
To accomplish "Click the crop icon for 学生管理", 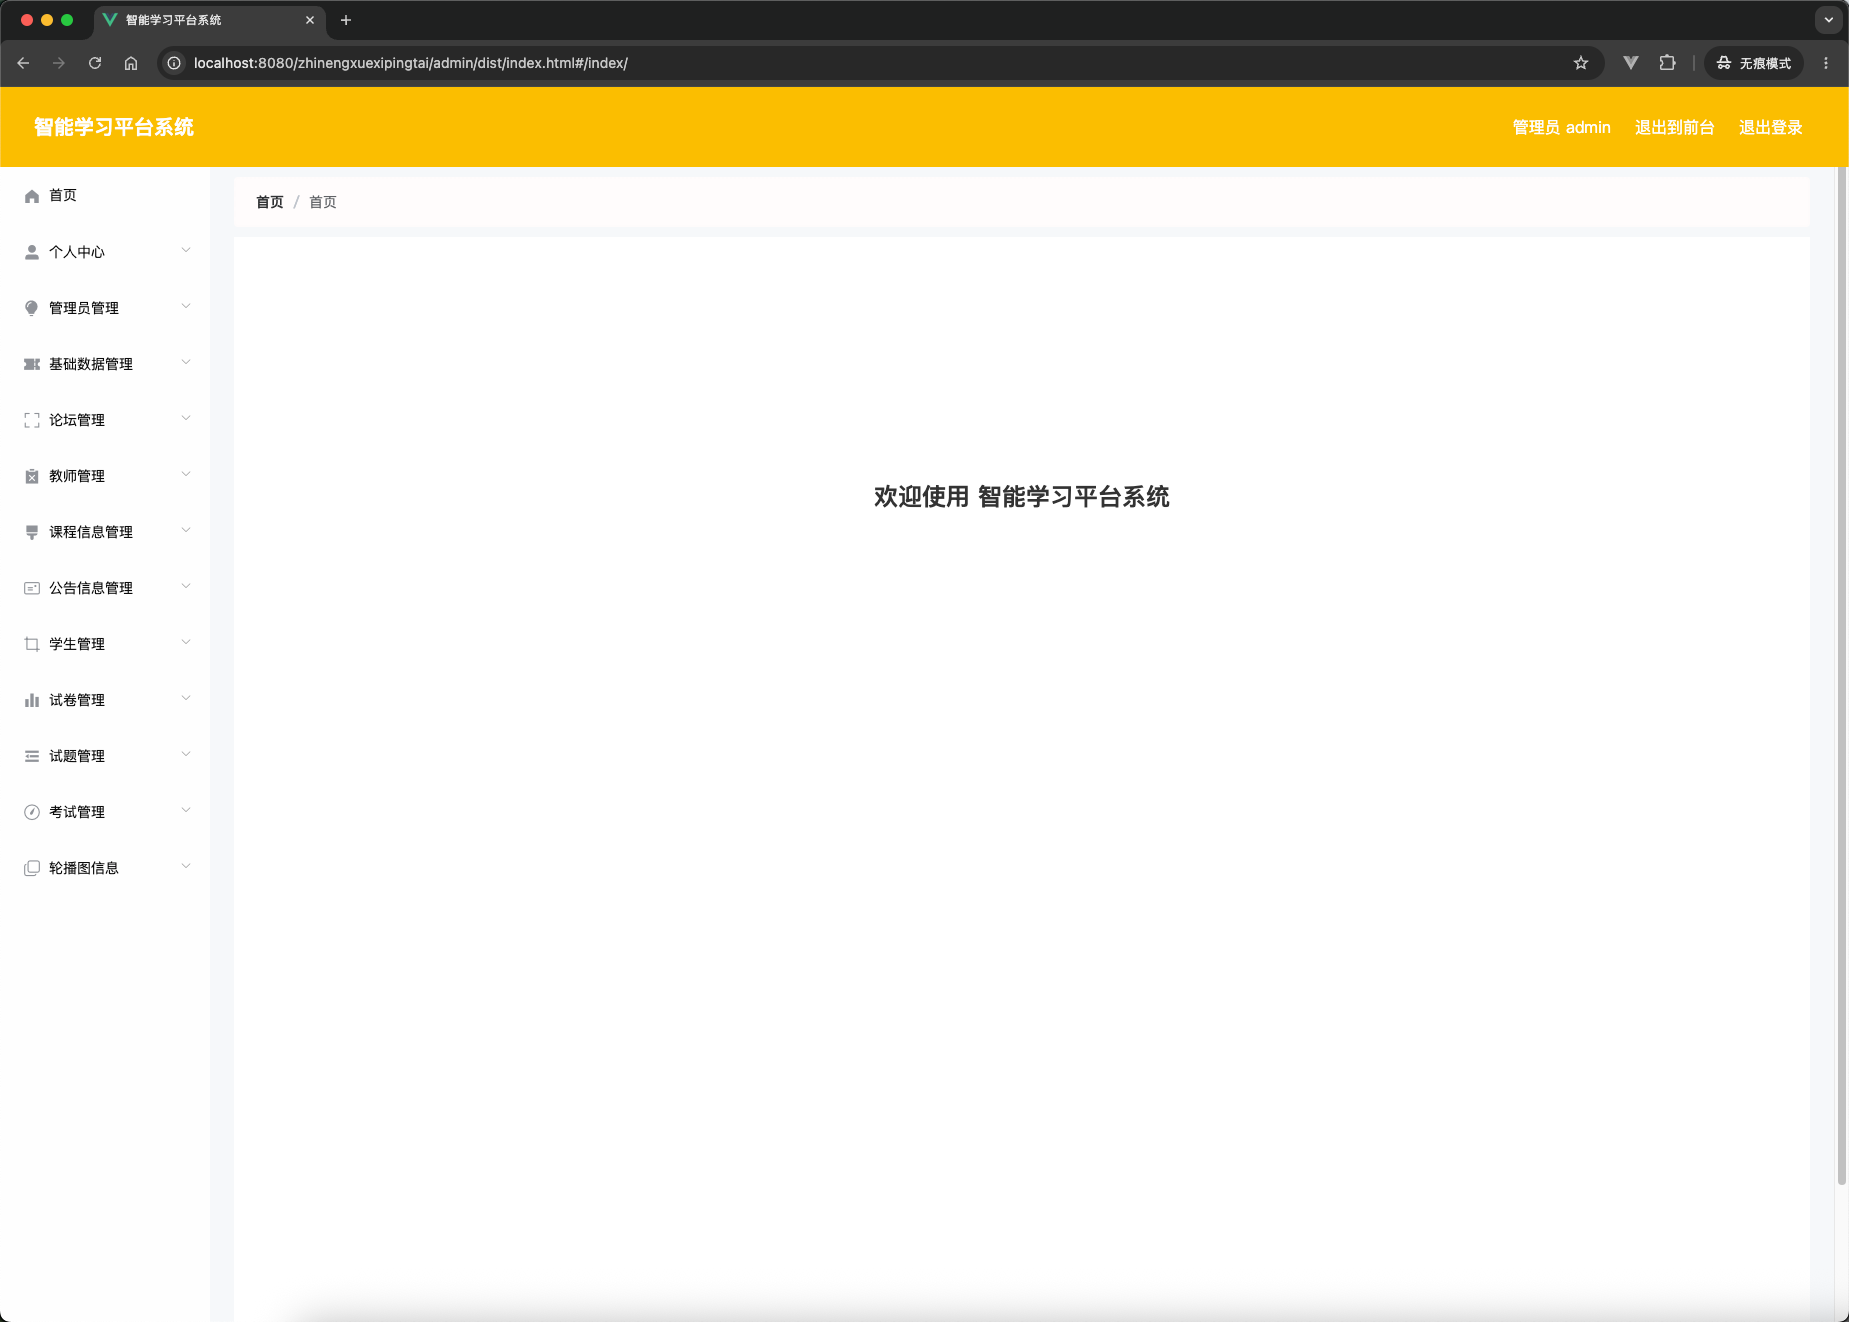I will click(32, 644).
